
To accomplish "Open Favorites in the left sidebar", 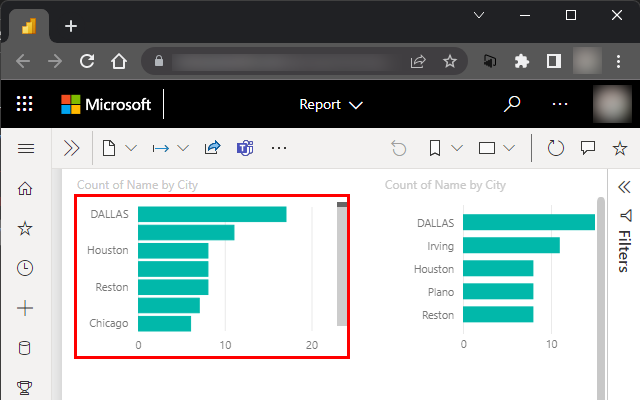I will (x=26, y=229).
